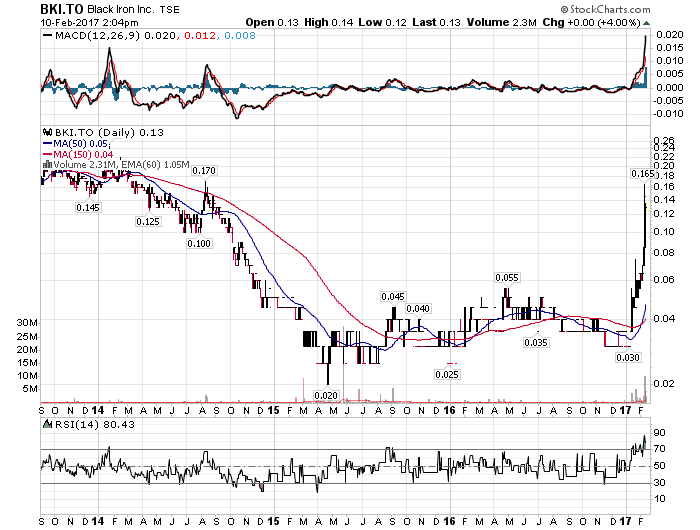
Task: Click the 0.030 low price annotation
Action: click(628, 358)
